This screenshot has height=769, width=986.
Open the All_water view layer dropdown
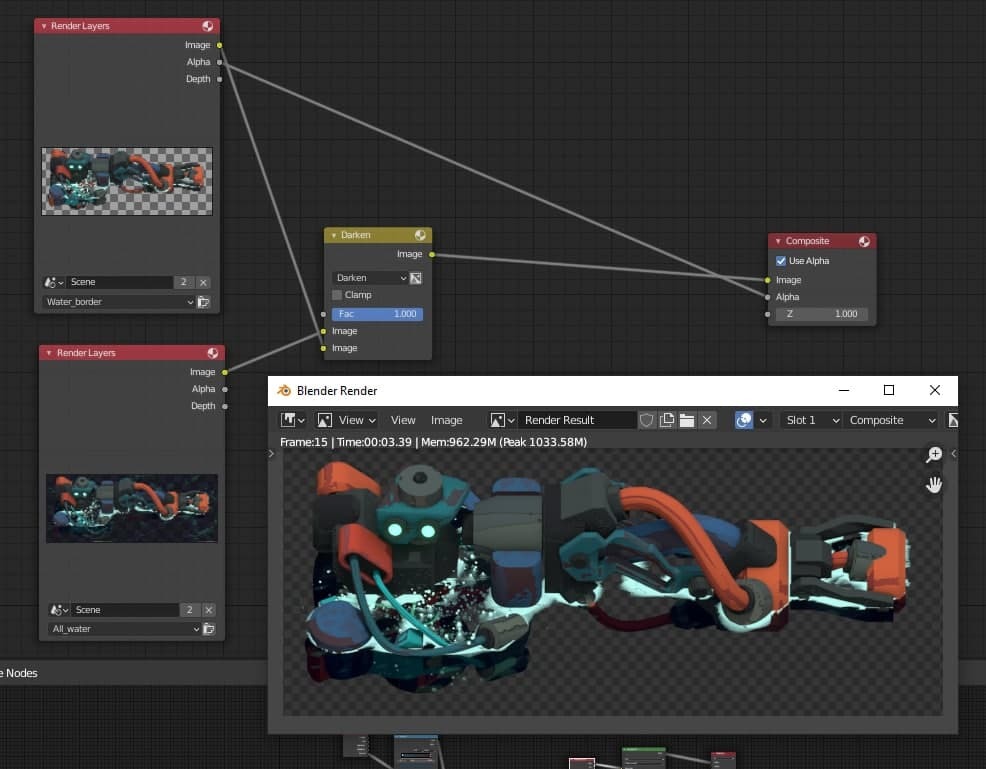click(125, 629)
